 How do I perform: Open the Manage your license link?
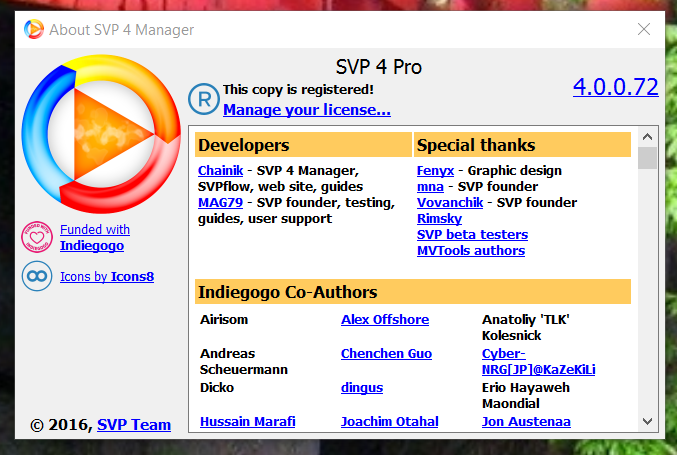tap(306, 110)
